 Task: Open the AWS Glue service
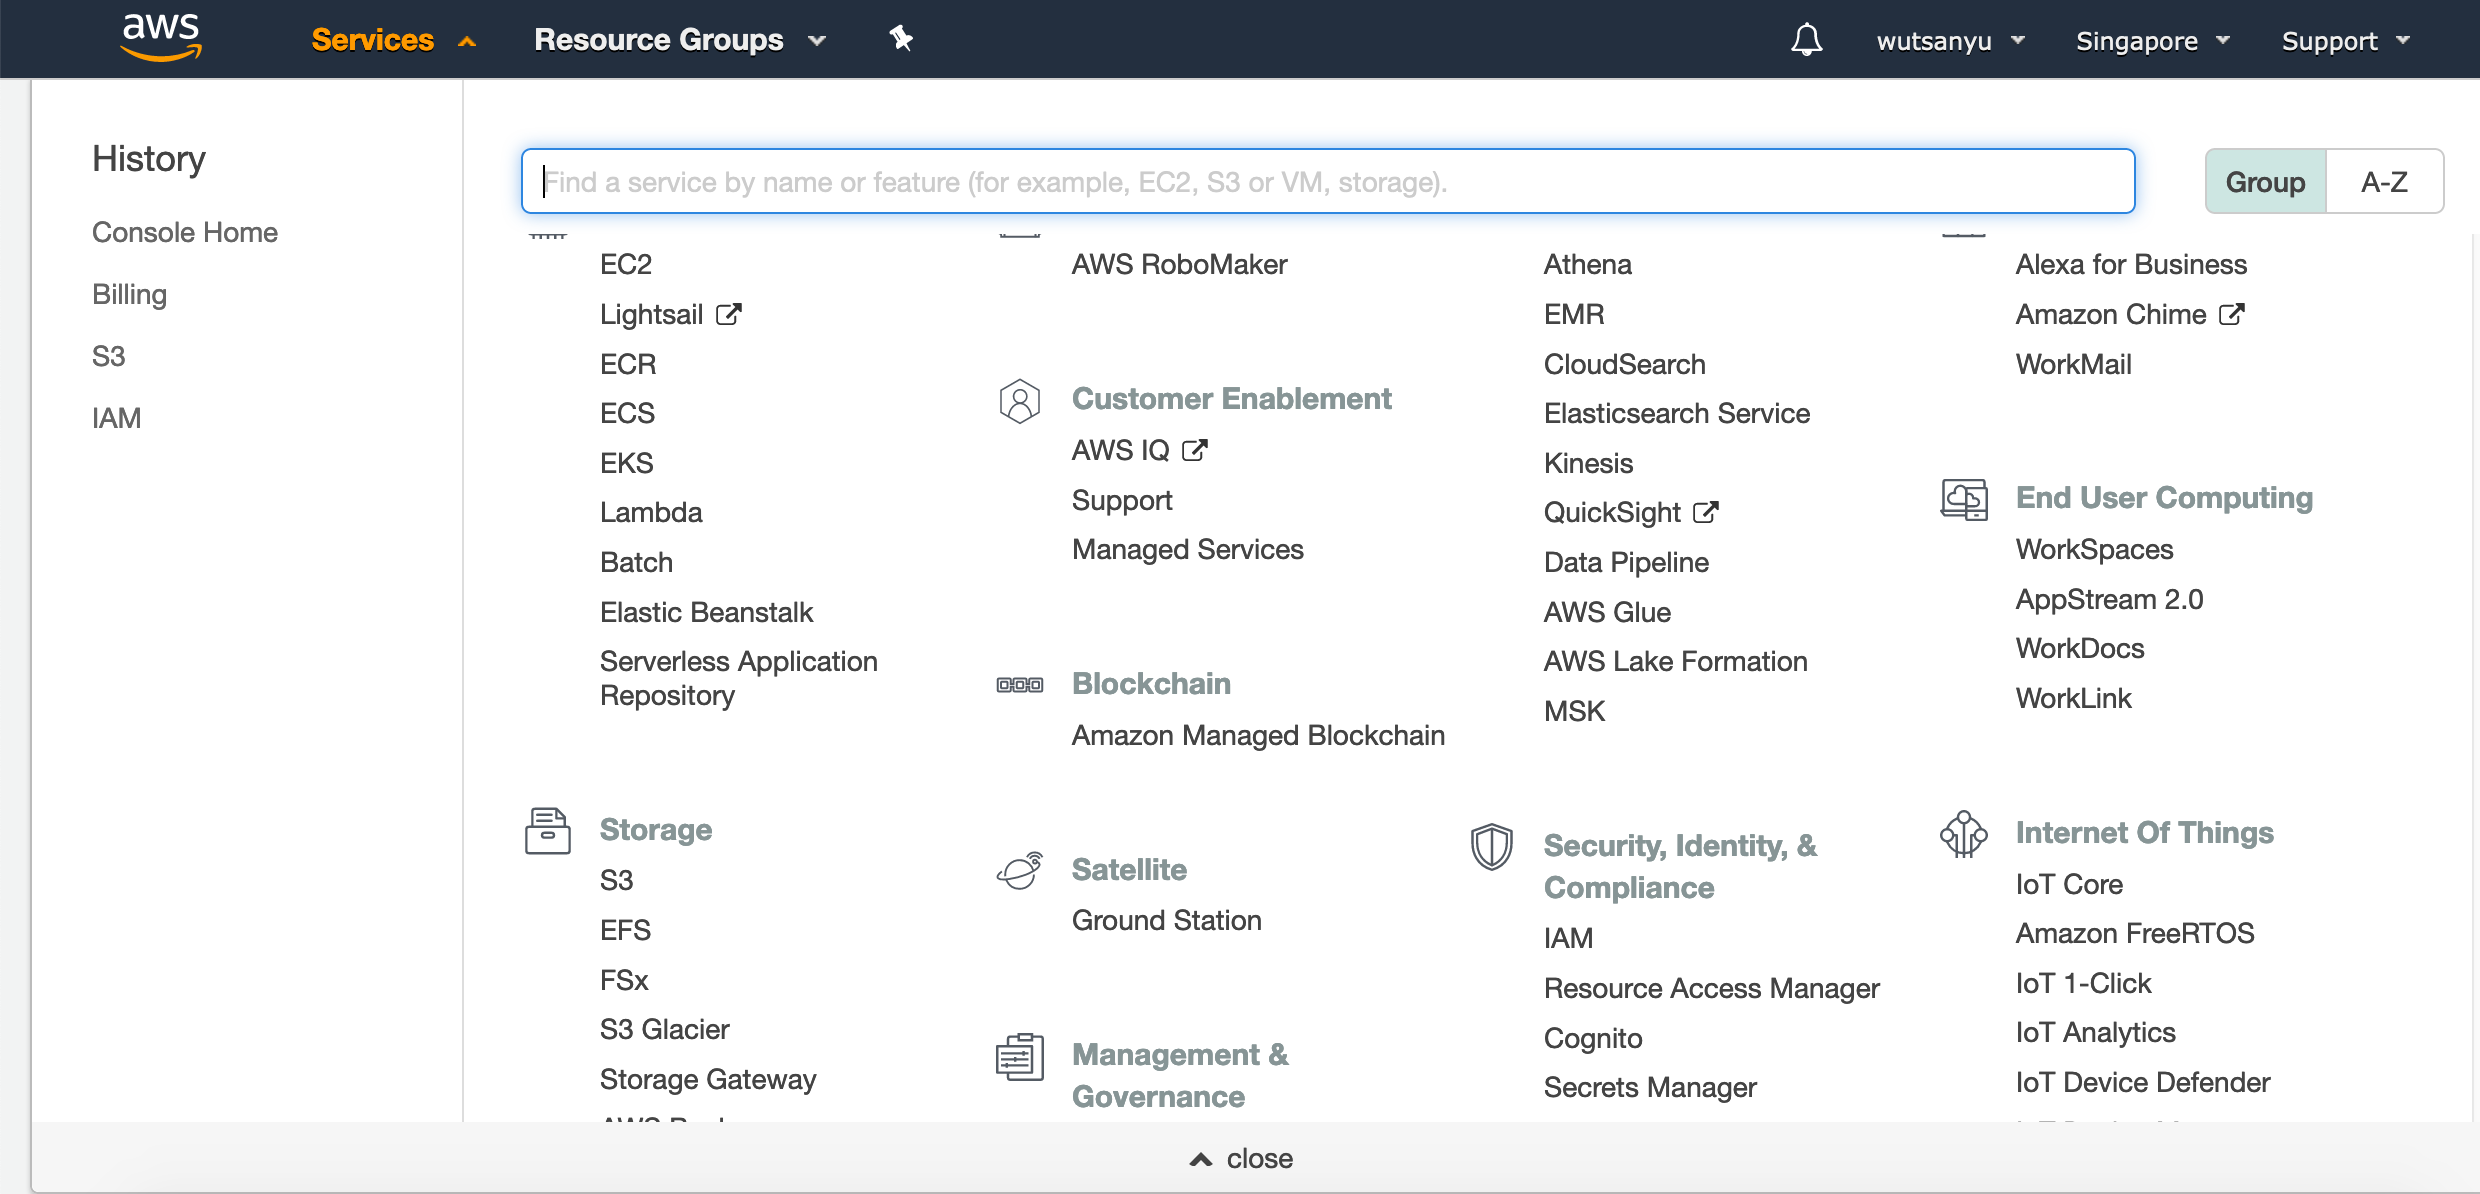coord(1608,612)
